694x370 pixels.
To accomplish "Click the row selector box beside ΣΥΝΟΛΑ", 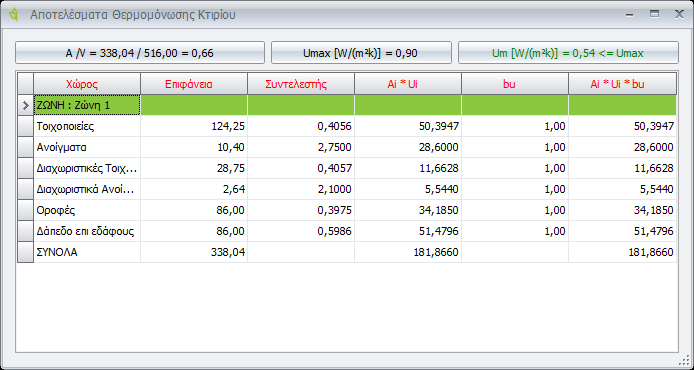I will (x=25, y=252).
